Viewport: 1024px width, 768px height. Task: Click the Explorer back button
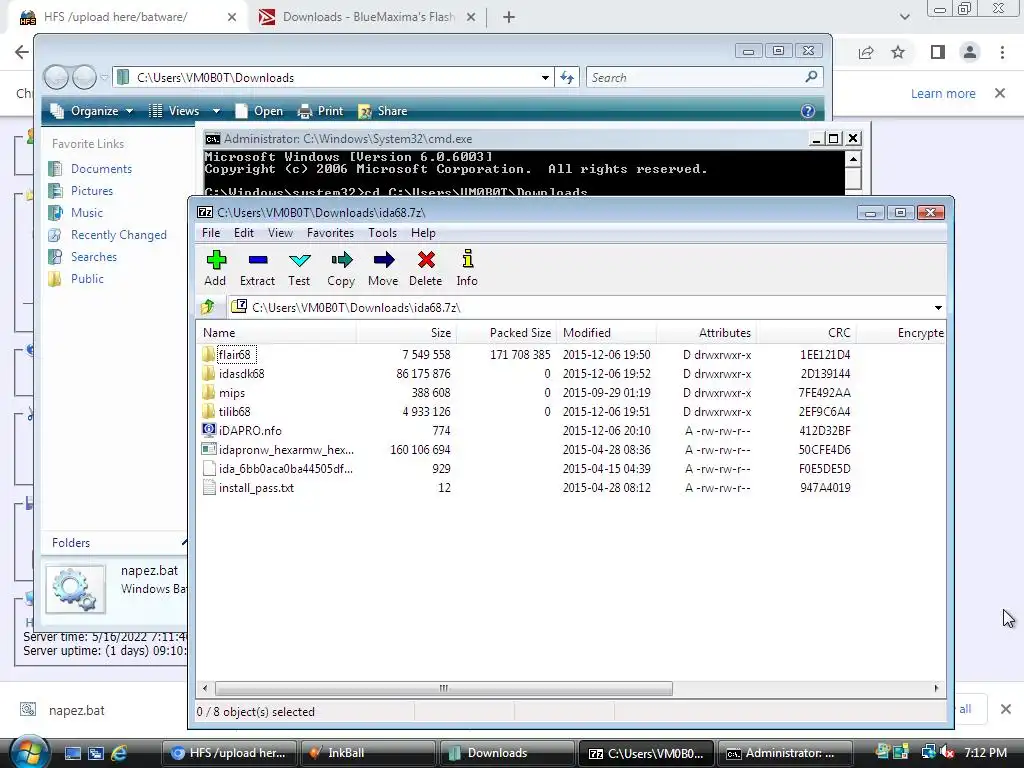click(x=56, y=78)
